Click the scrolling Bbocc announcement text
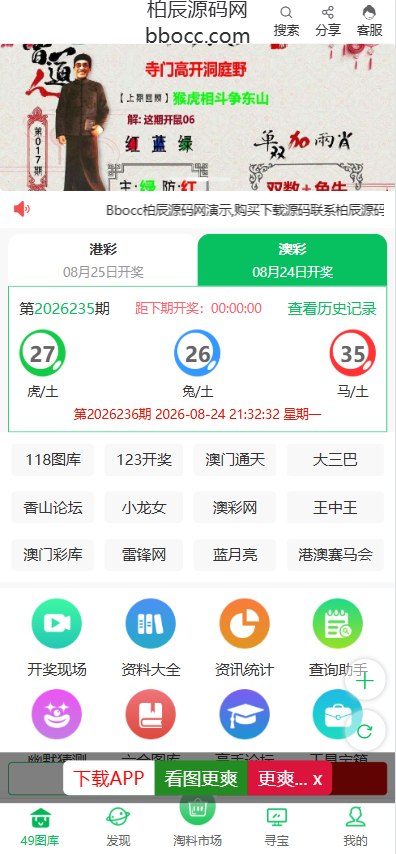 click(245, 210)
